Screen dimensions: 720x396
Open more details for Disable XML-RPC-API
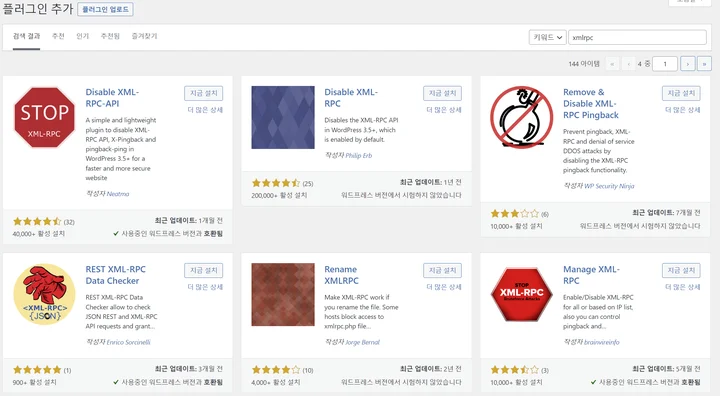205,110
